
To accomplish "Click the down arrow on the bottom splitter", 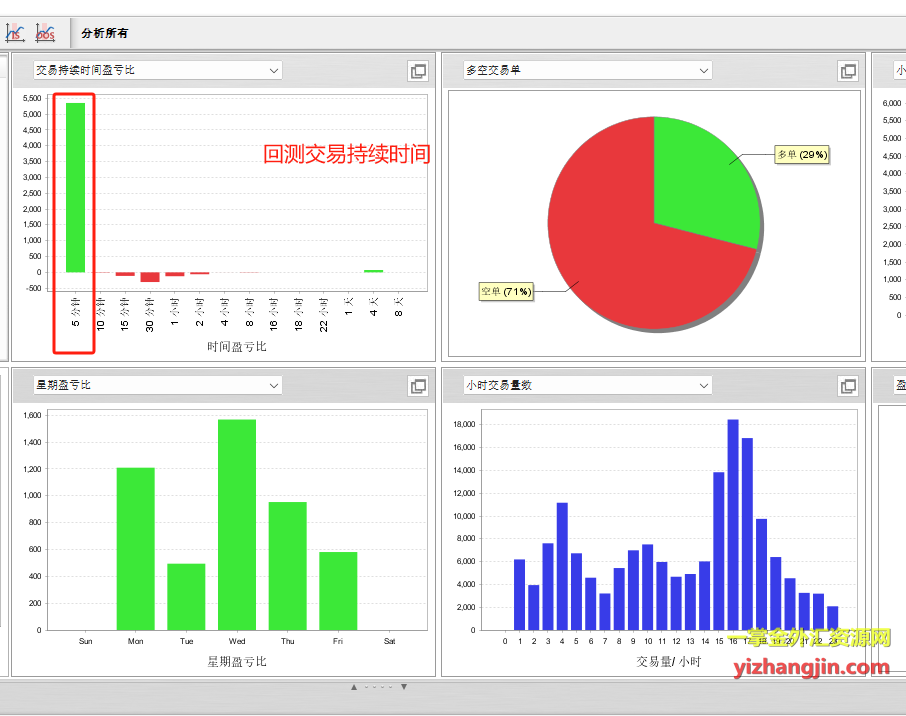I will tap(404, 687).
